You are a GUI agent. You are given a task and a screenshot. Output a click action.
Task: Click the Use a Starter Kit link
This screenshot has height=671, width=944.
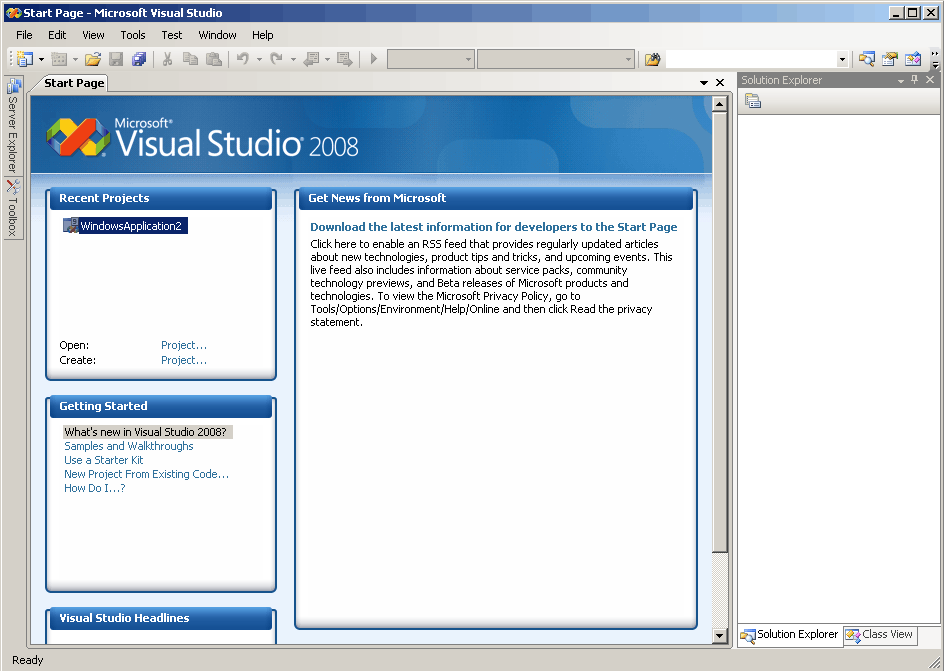click(104, 460)
